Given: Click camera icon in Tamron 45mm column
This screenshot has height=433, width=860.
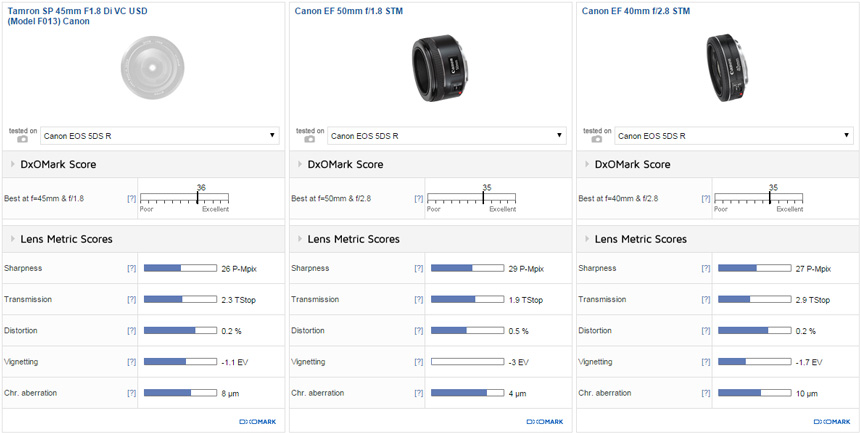Looking at the screenshot, I should pyautogui.click(x=22, y=139).
